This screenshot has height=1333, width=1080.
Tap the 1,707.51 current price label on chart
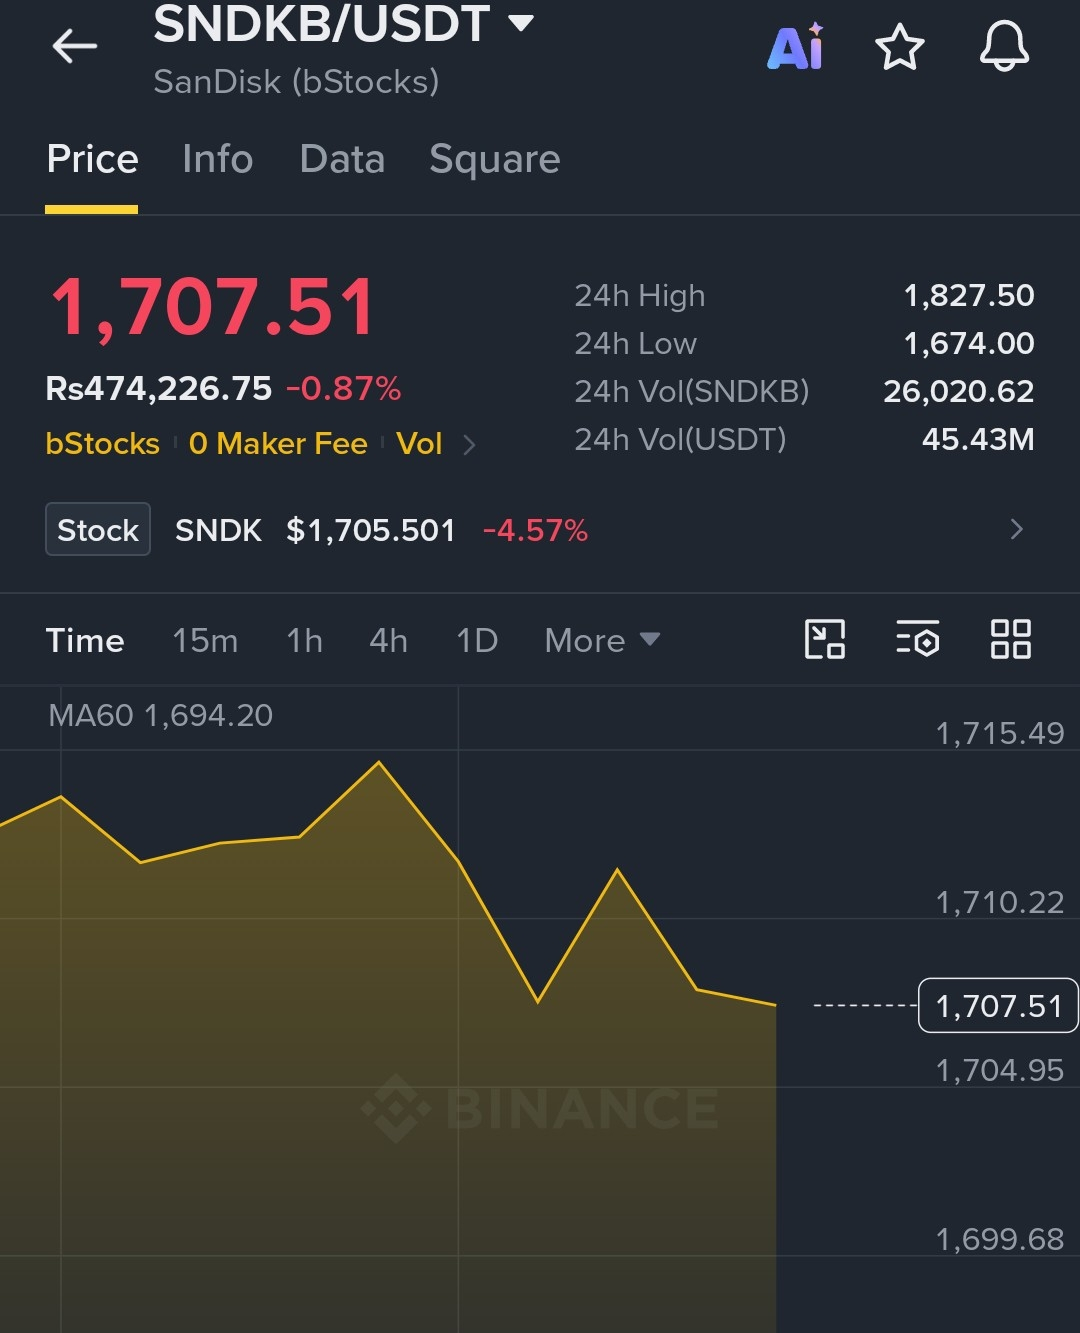[998, 1005]
